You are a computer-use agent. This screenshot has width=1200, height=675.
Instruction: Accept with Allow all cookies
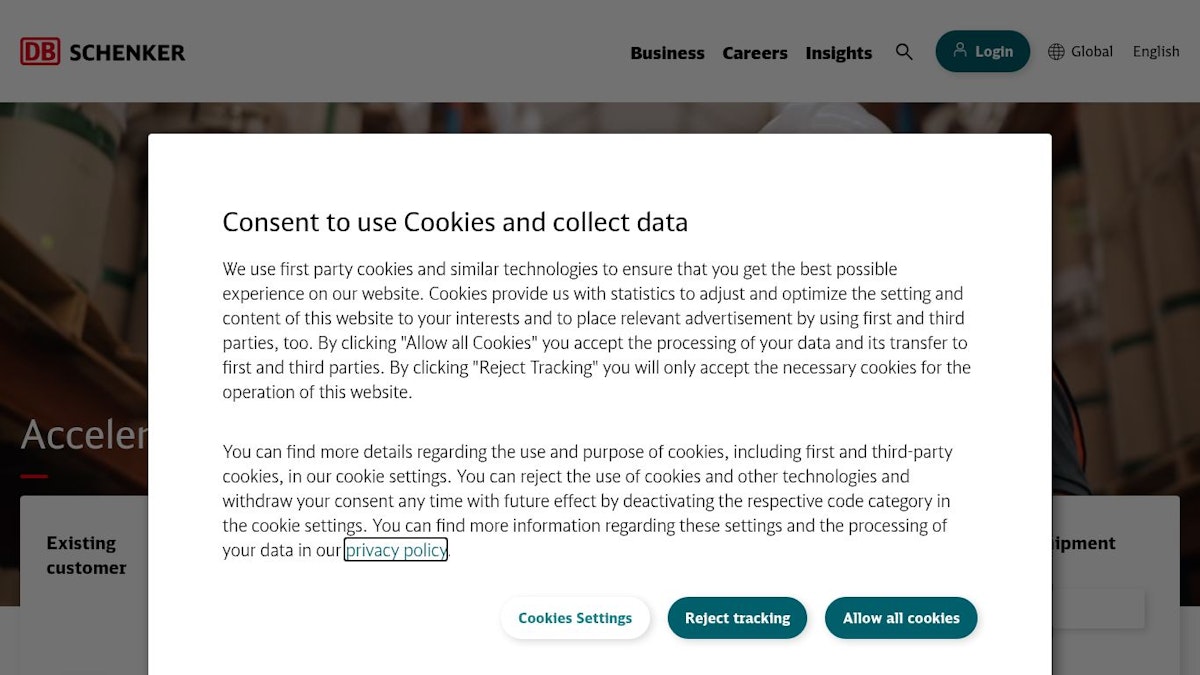pyautogui.click(x=901, y=618)
